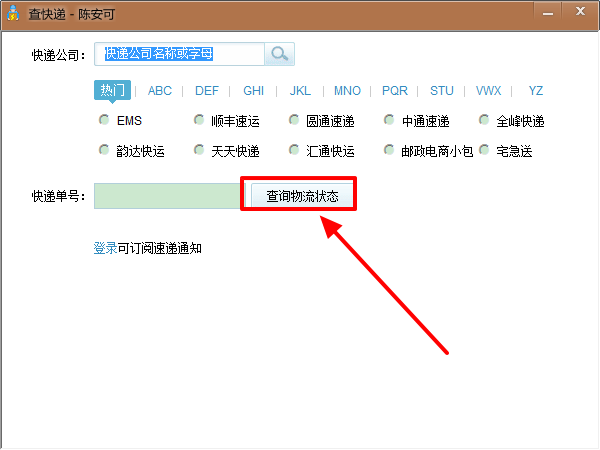Select the 天天快递 radio option
The image size is (600, 450).
(199, 150)
